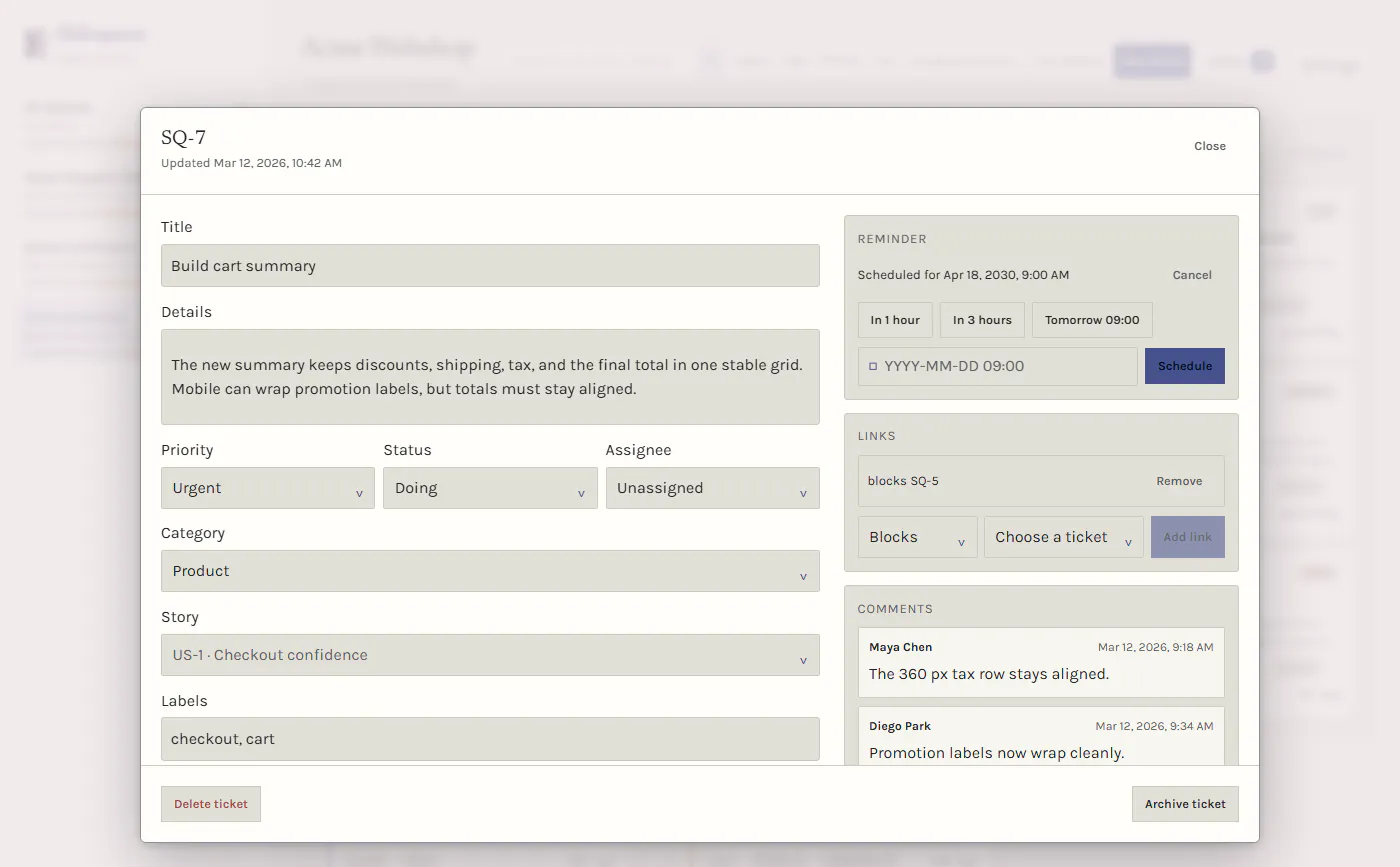1400x867 pixels.
Task: Open the Choose a ticket dropdown
Action: pyautogui.click(x=1063, y=537)
